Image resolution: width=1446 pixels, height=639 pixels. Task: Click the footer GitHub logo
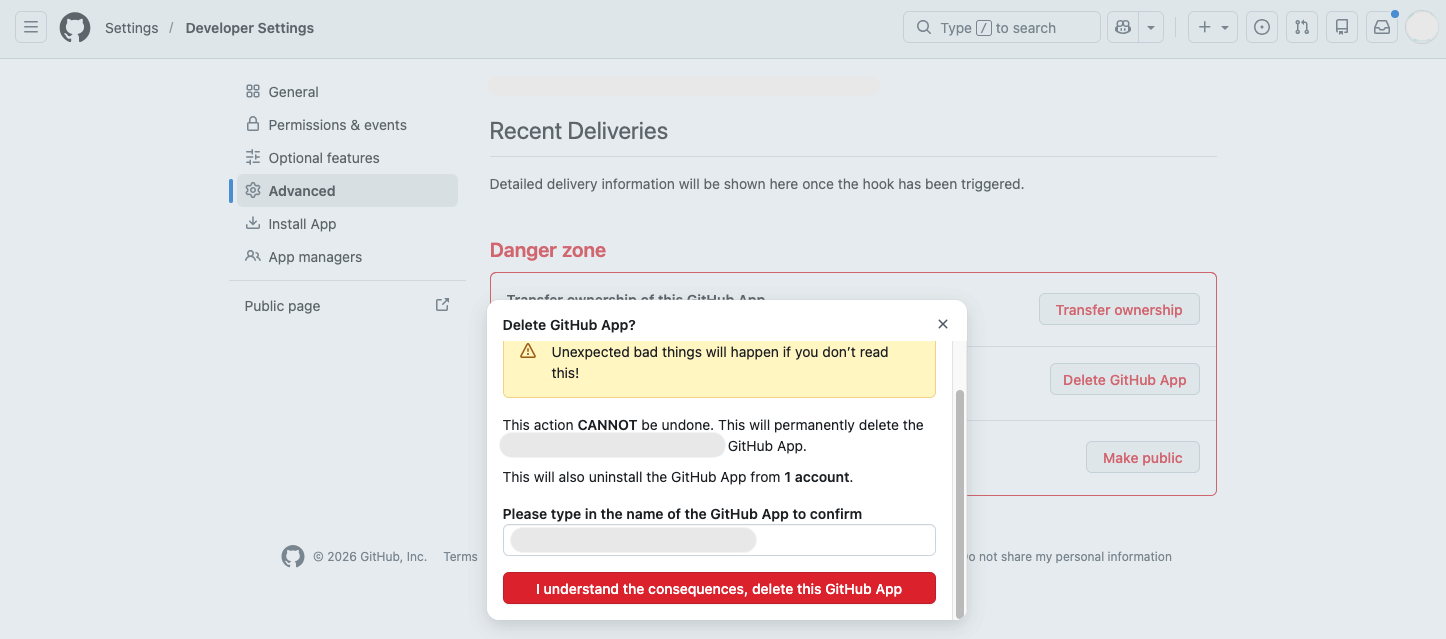[x=293, y=557]
